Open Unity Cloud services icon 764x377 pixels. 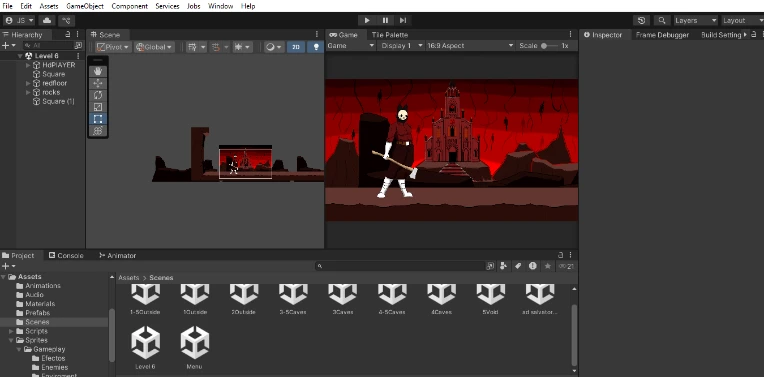click(x=47, y=20)
